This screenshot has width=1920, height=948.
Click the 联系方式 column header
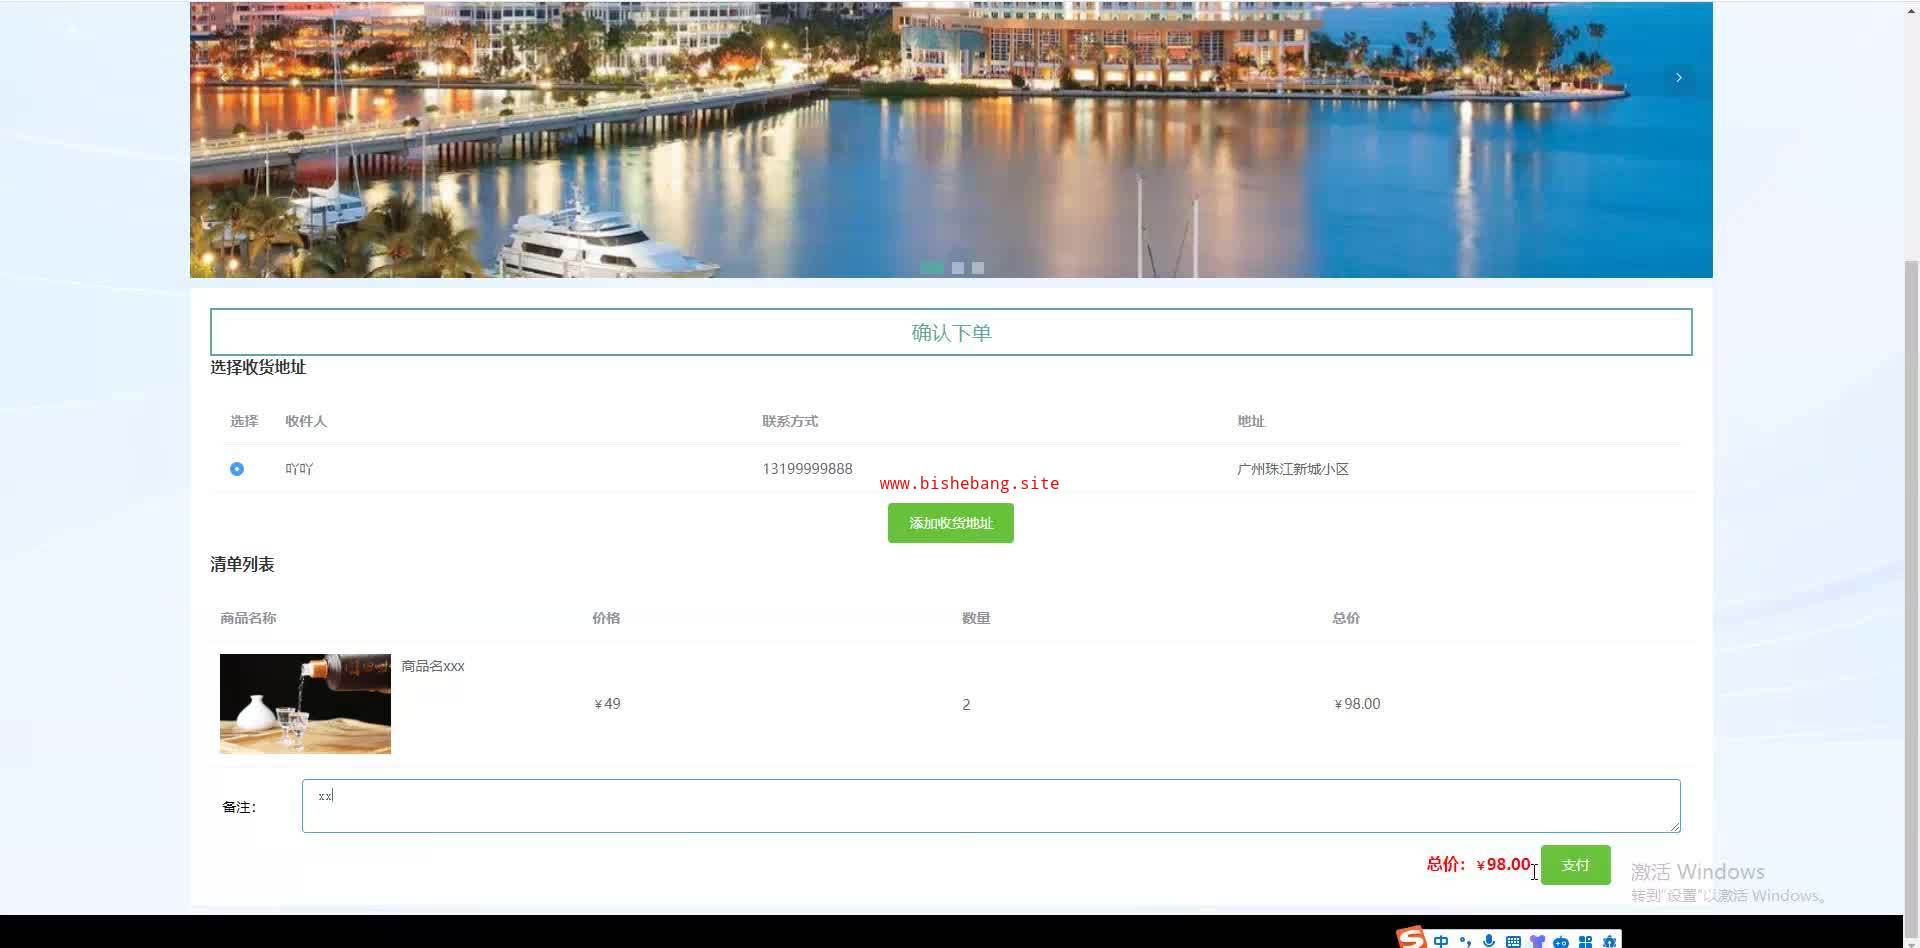pyautogui.click(x=790, y=421)
